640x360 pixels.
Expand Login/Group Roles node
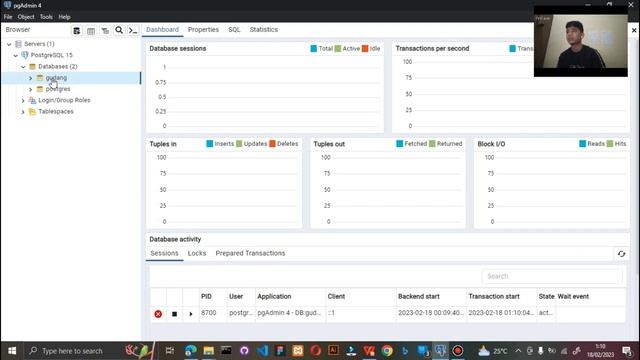tap(23, 100)
